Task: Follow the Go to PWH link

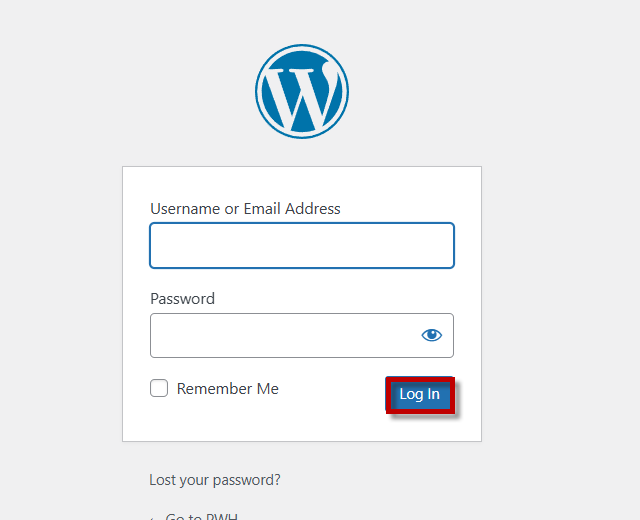Action: (200, 516)
